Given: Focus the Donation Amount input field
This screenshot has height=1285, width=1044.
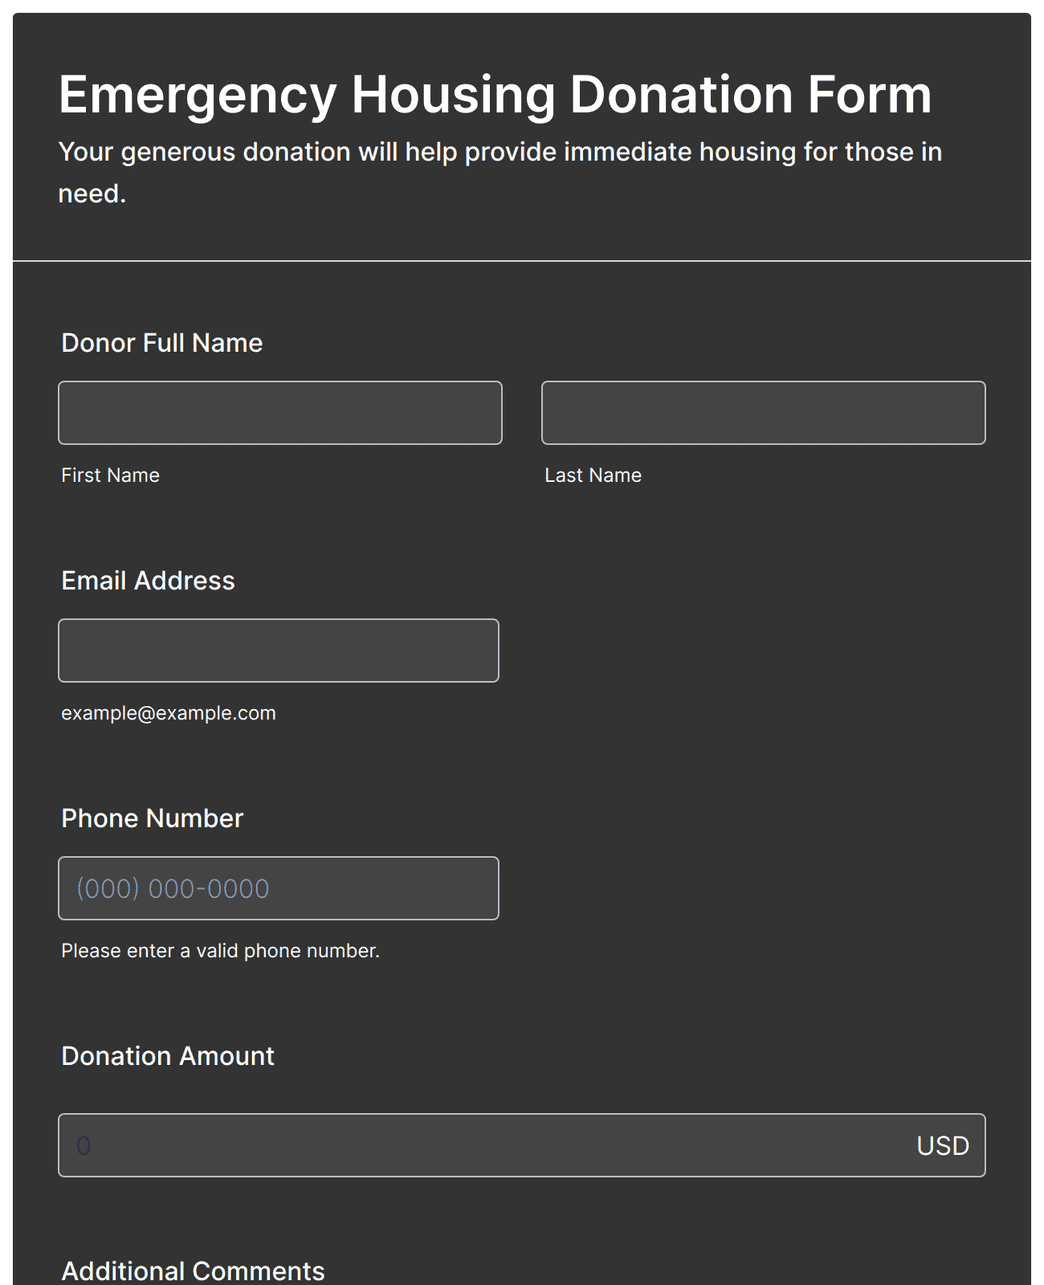Looking at the screenshot, I should tap(522, 1145).
